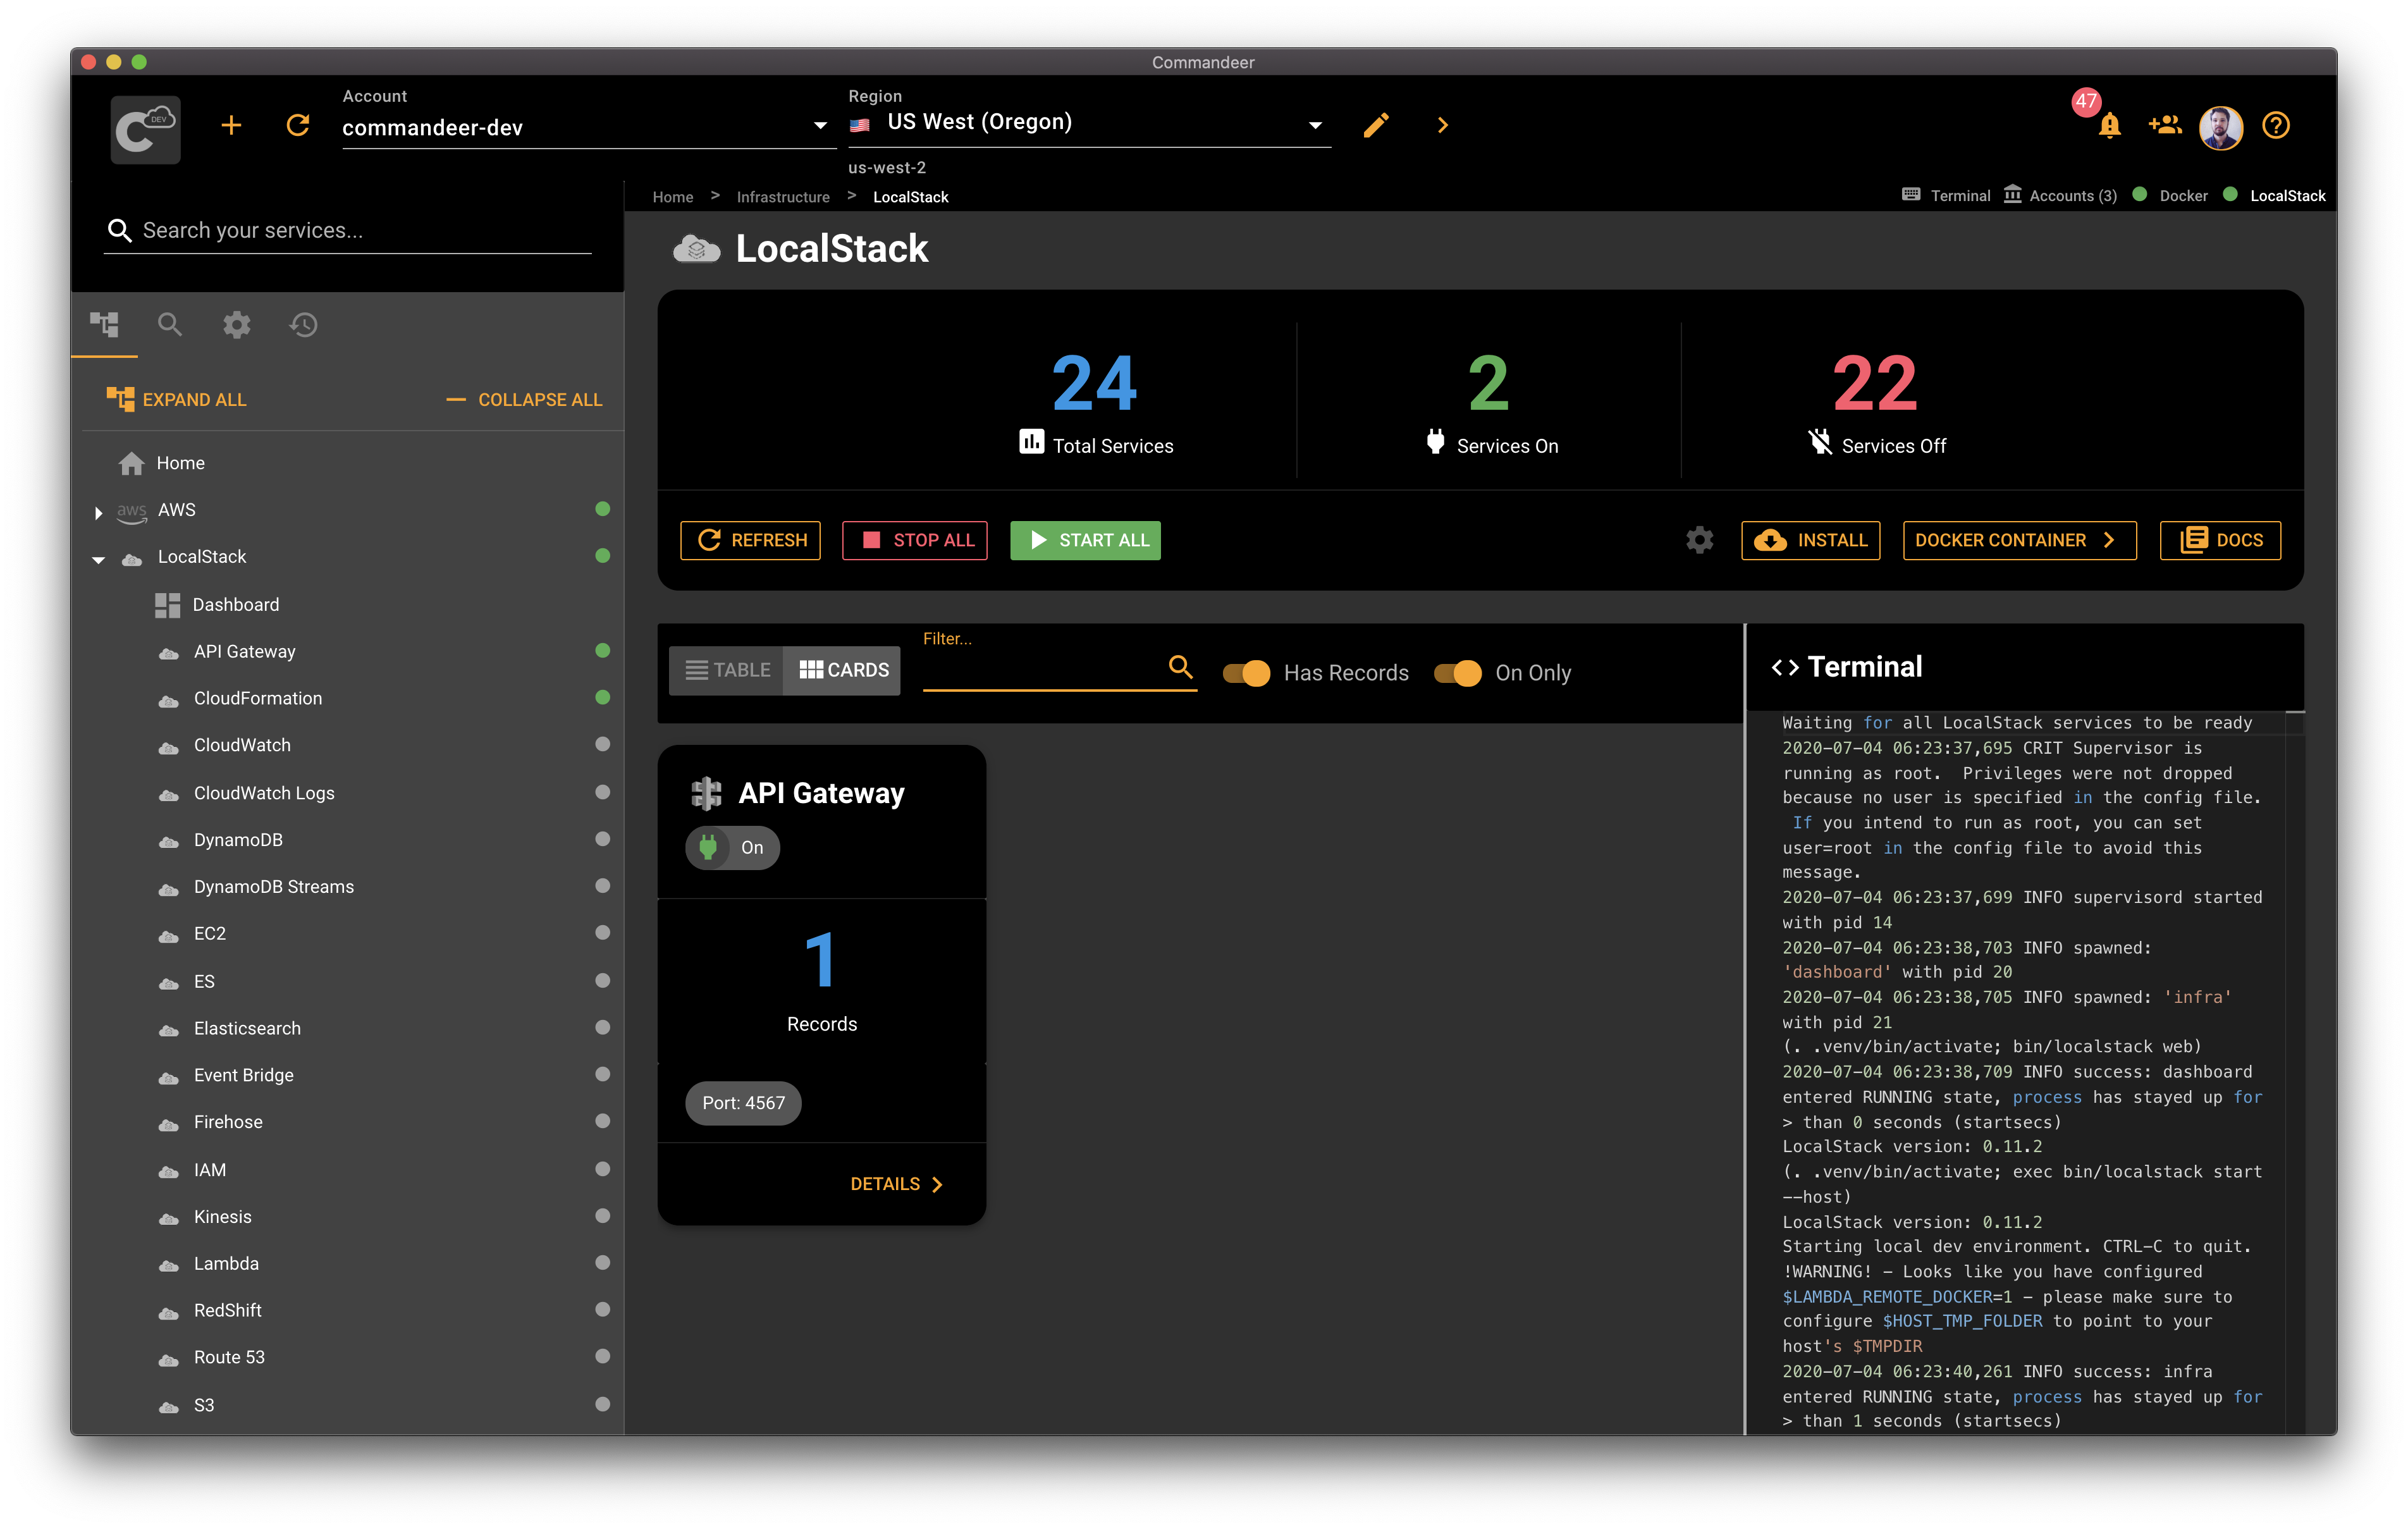Click the Services Off unplugged icon
The width and height of the screenshot is (2408, 1529).
[1820, 441]
